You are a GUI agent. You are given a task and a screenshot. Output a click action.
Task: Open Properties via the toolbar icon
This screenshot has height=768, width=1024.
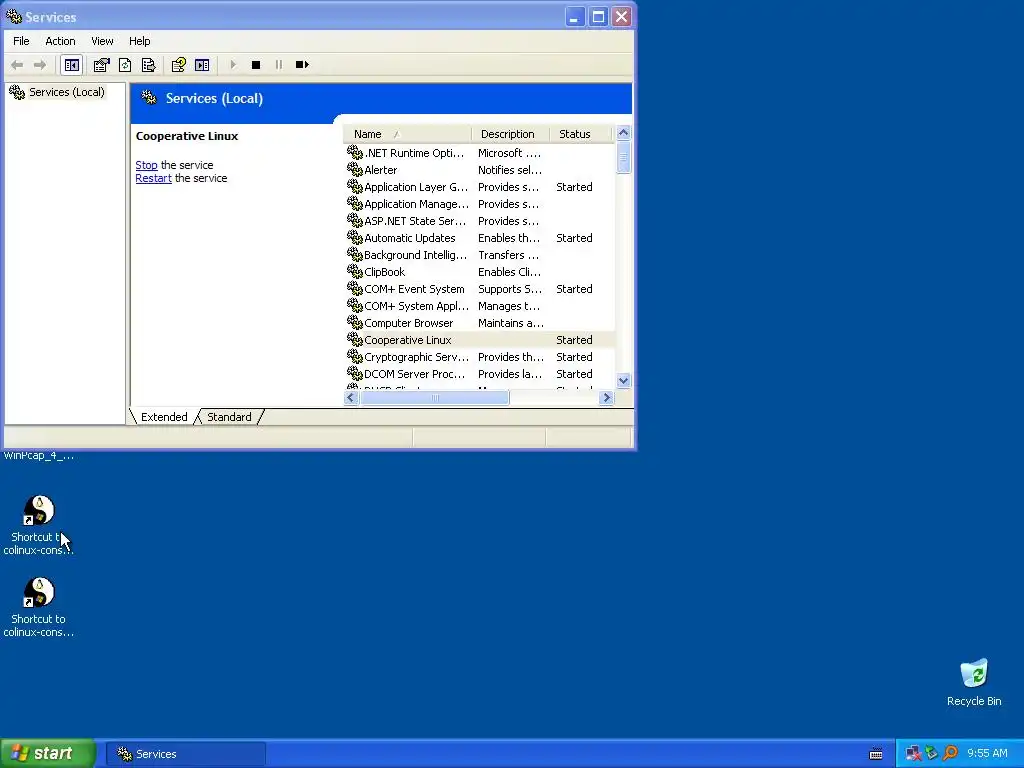101,65
